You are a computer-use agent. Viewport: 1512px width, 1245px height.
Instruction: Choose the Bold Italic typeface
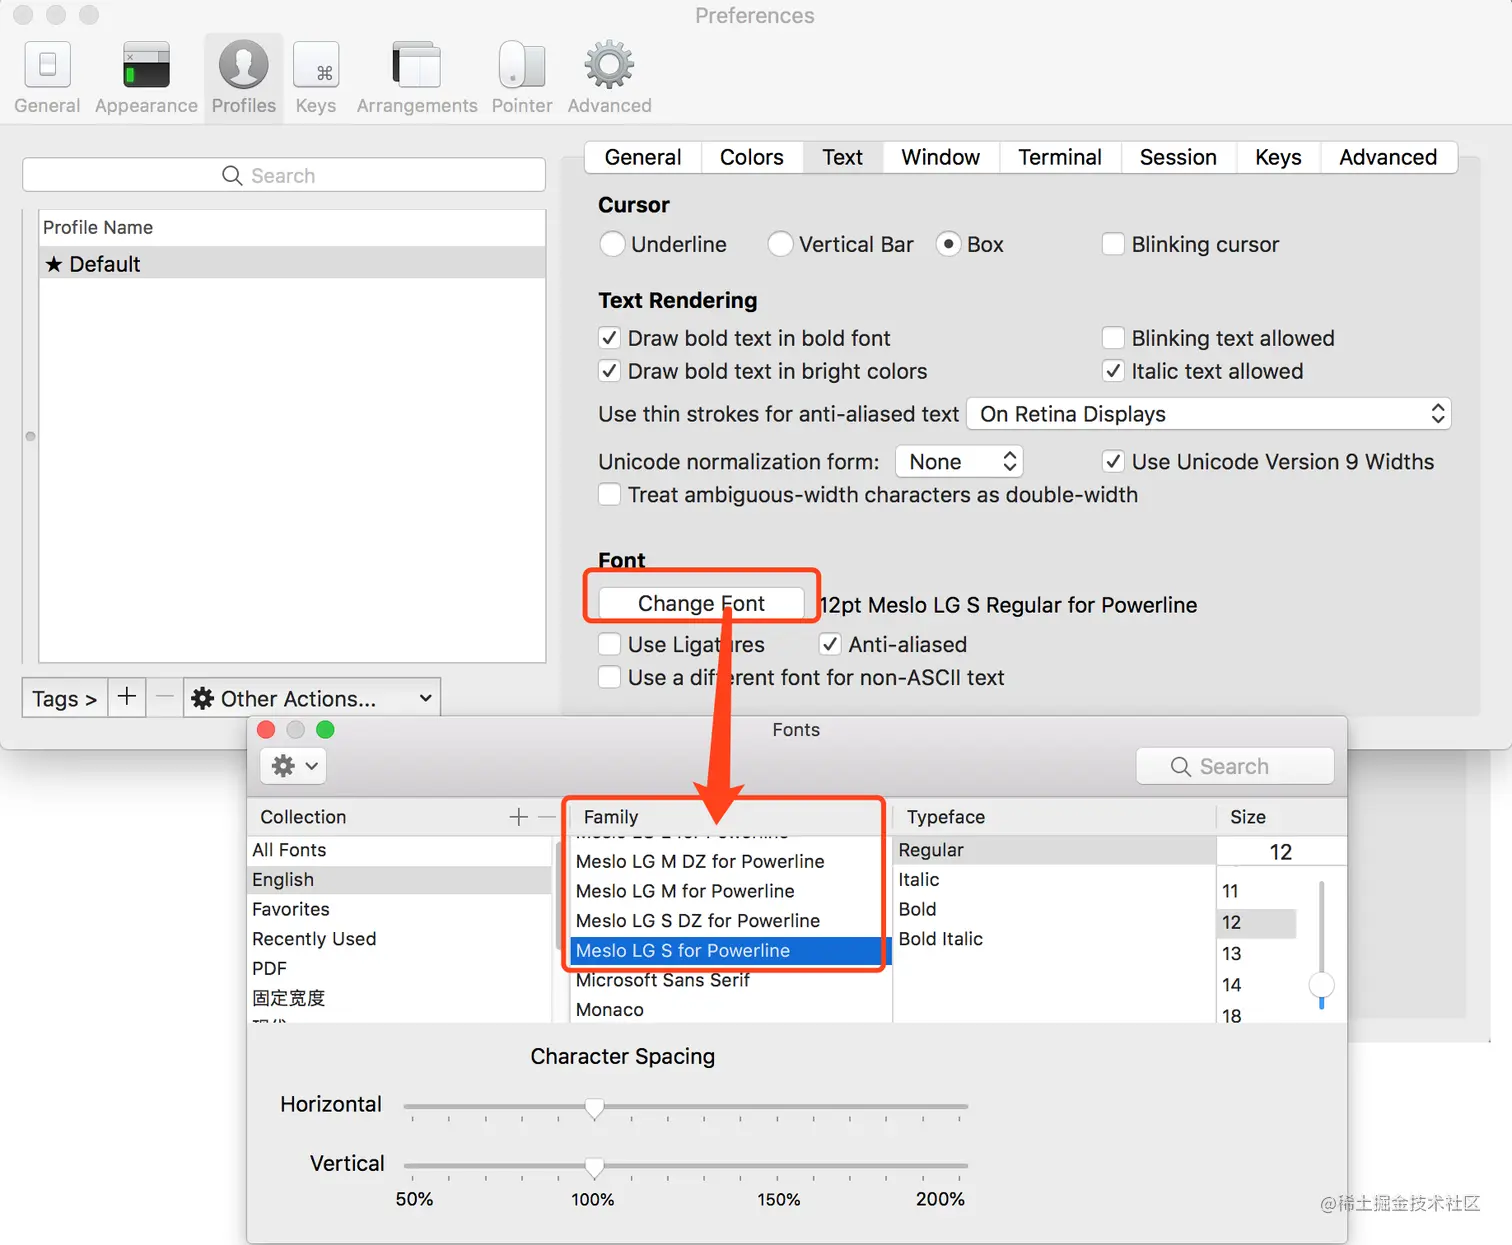pyautogui.click(x=1055, y=939)
